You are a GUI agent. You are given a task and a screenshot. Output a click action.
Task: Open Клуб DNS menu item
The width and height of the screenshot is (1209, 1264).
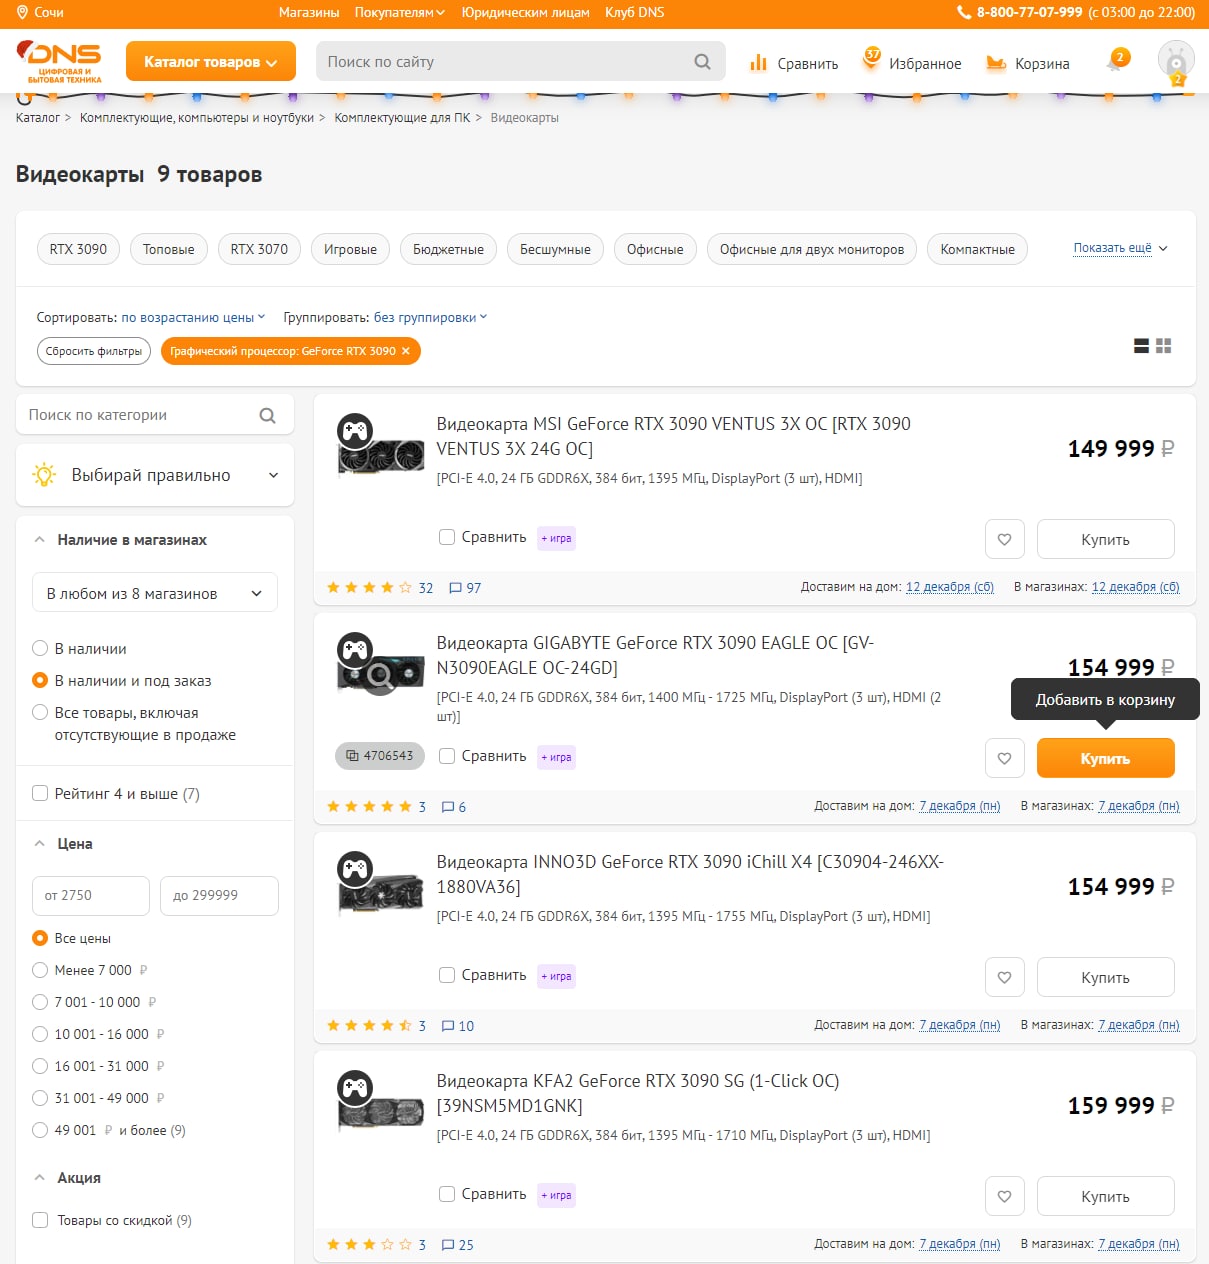tap(634, 12)
